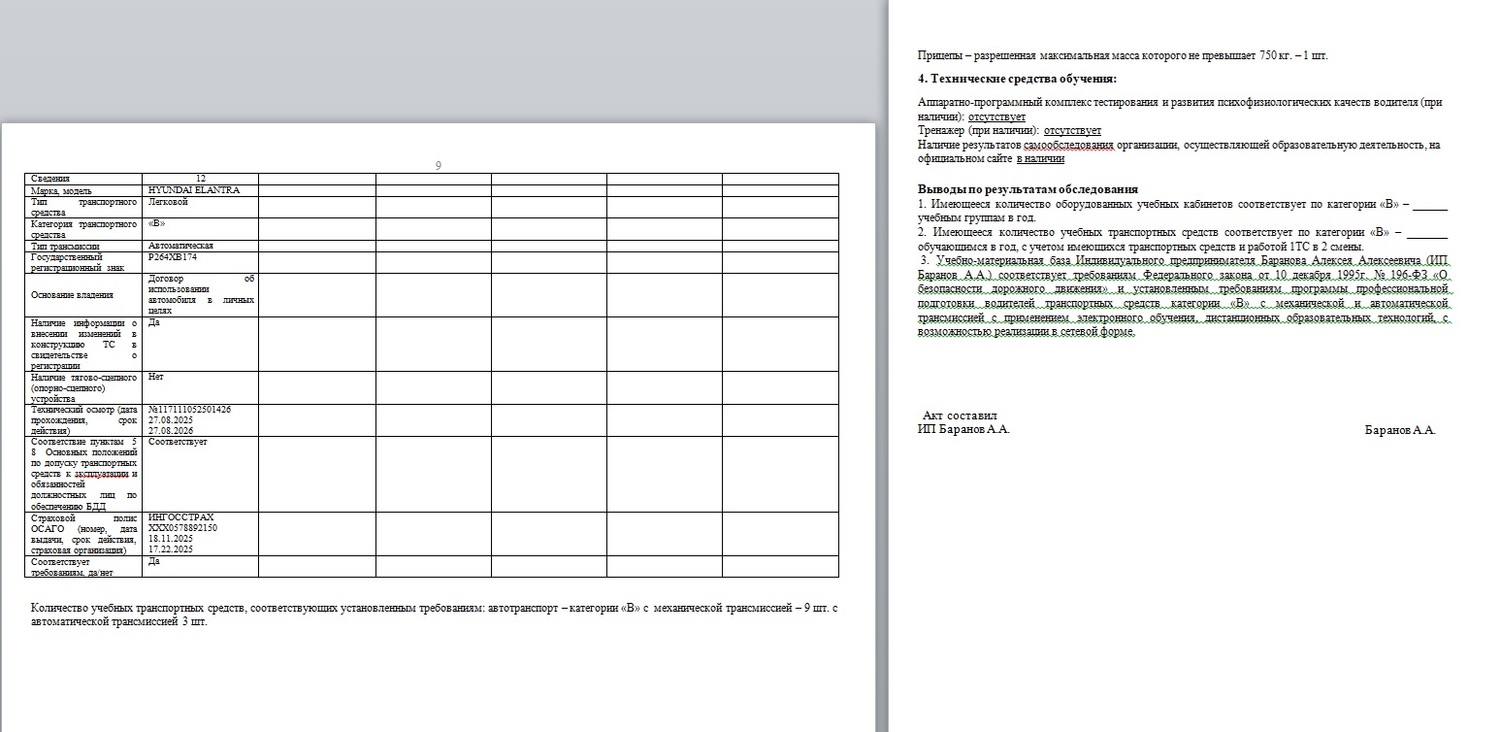Click the HYUNDAI ELANTRA table cell
Image resolution: width=1500 pixels, height=732 pixels.
tap(193, 190)
